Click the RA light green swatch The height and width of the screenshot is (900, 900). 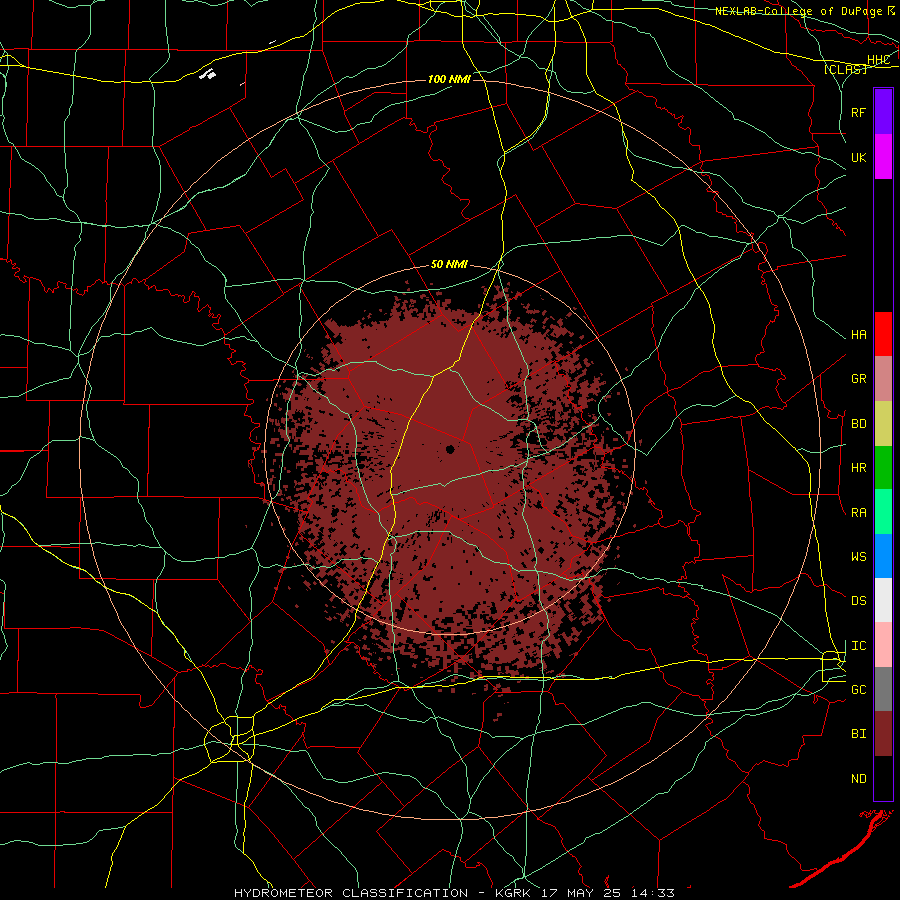(x=883, y=512)
